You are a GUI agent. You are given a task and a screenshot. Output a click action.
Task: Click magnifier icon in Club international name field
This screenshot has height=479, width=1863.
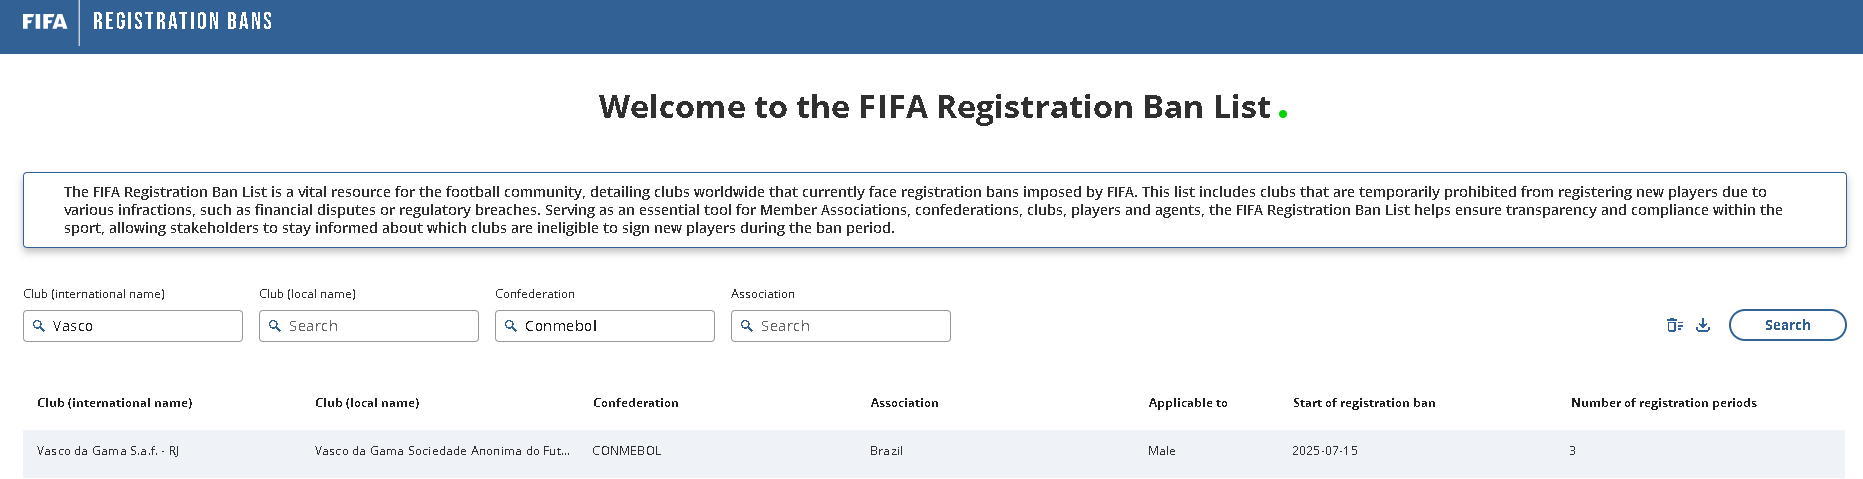[x=39, y=326]
